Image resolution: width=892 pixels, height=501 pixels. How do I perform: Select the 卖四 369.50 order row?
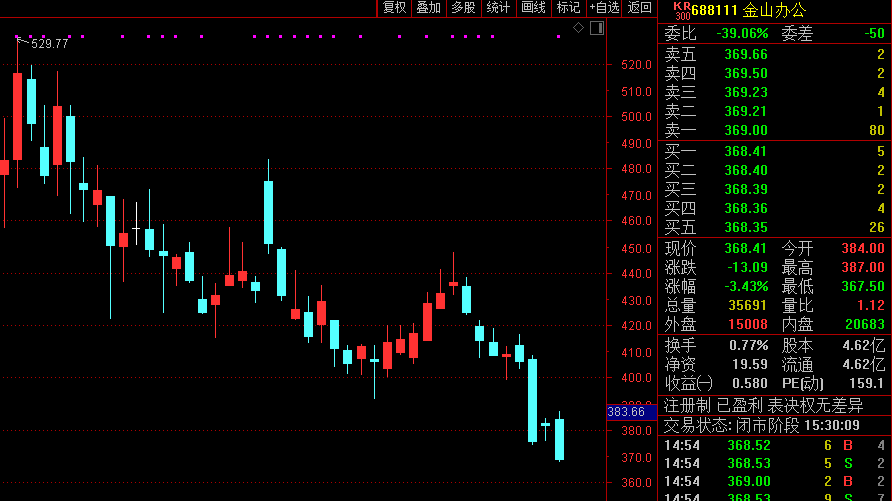775,73
